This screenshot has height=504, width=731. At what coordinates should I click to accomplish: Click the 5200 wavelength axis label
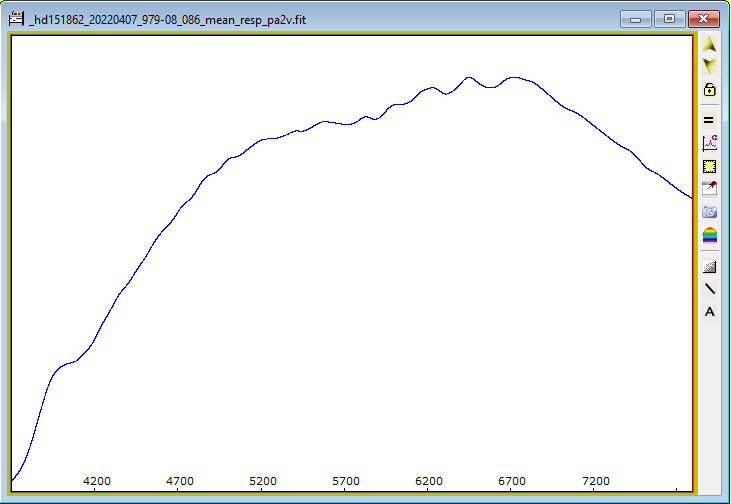coord(263,481)
